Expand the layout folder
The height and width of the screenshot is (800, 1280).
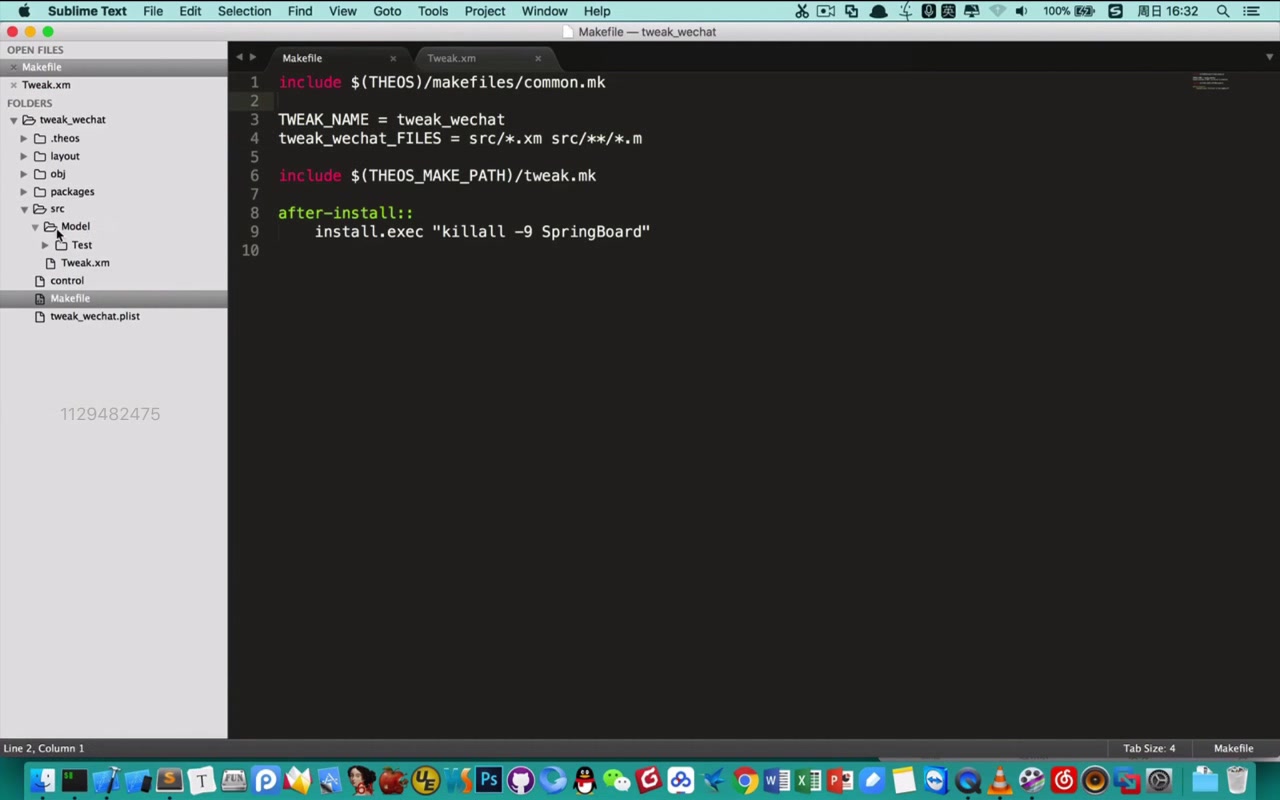tap(24, 156)
